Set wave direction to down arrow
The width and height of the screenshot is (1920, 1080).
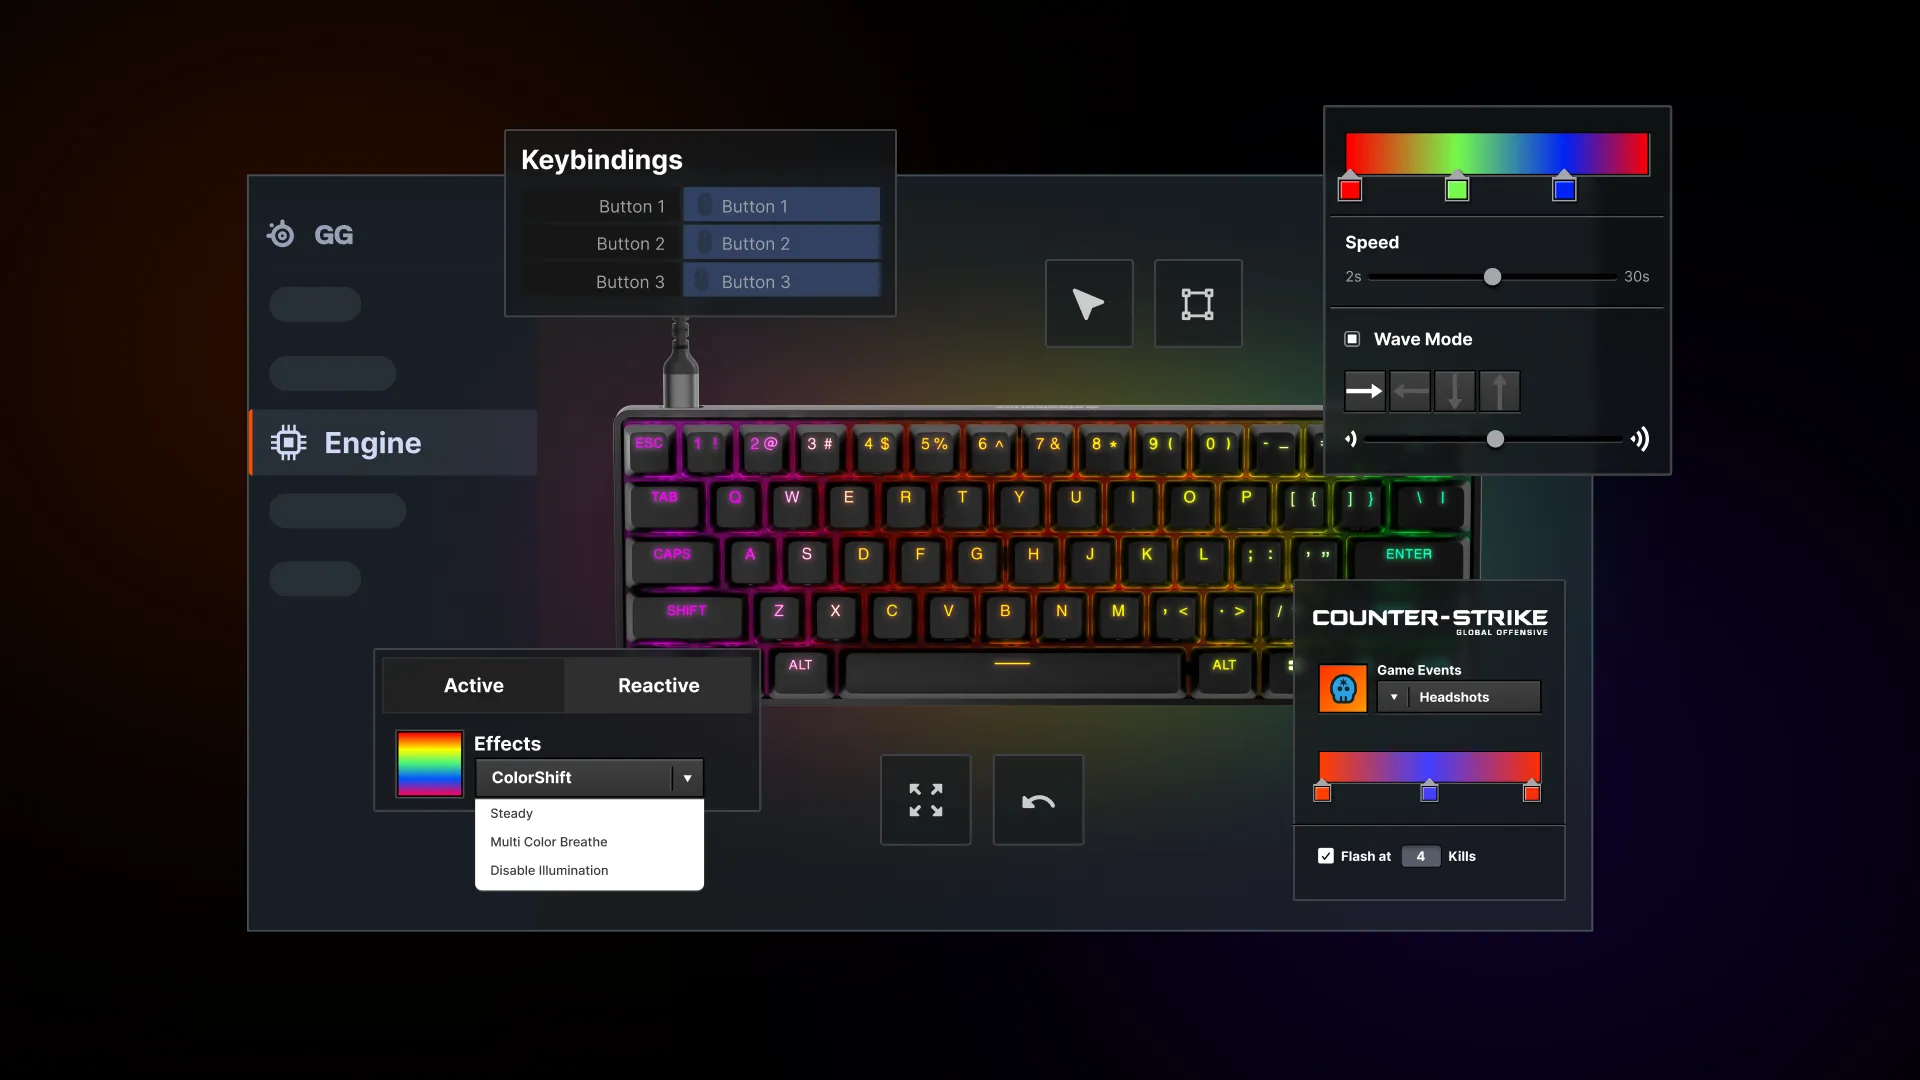1455,391
